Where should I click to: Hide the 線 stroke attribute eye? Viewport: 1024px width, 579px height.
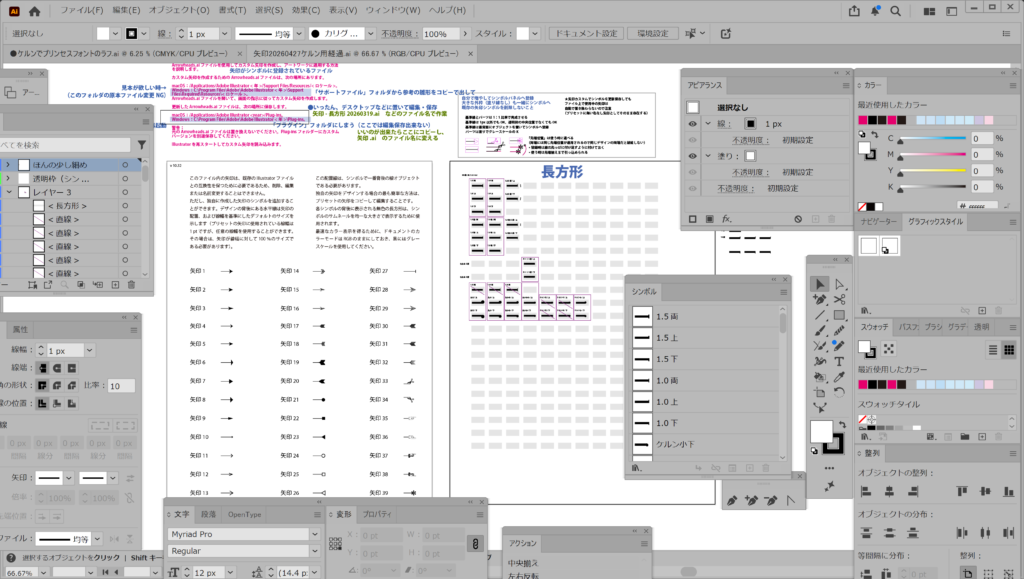[690, 123]
